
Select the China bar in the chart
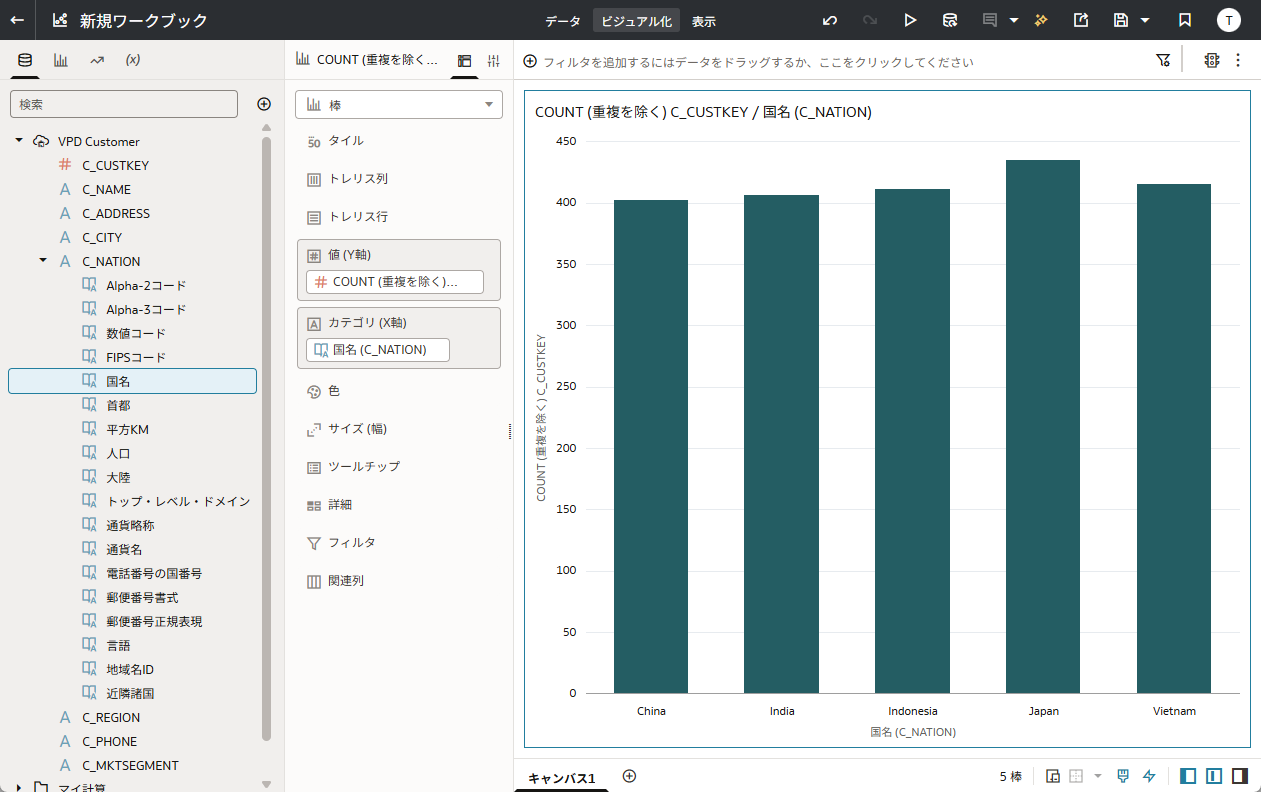click(651, 447)
